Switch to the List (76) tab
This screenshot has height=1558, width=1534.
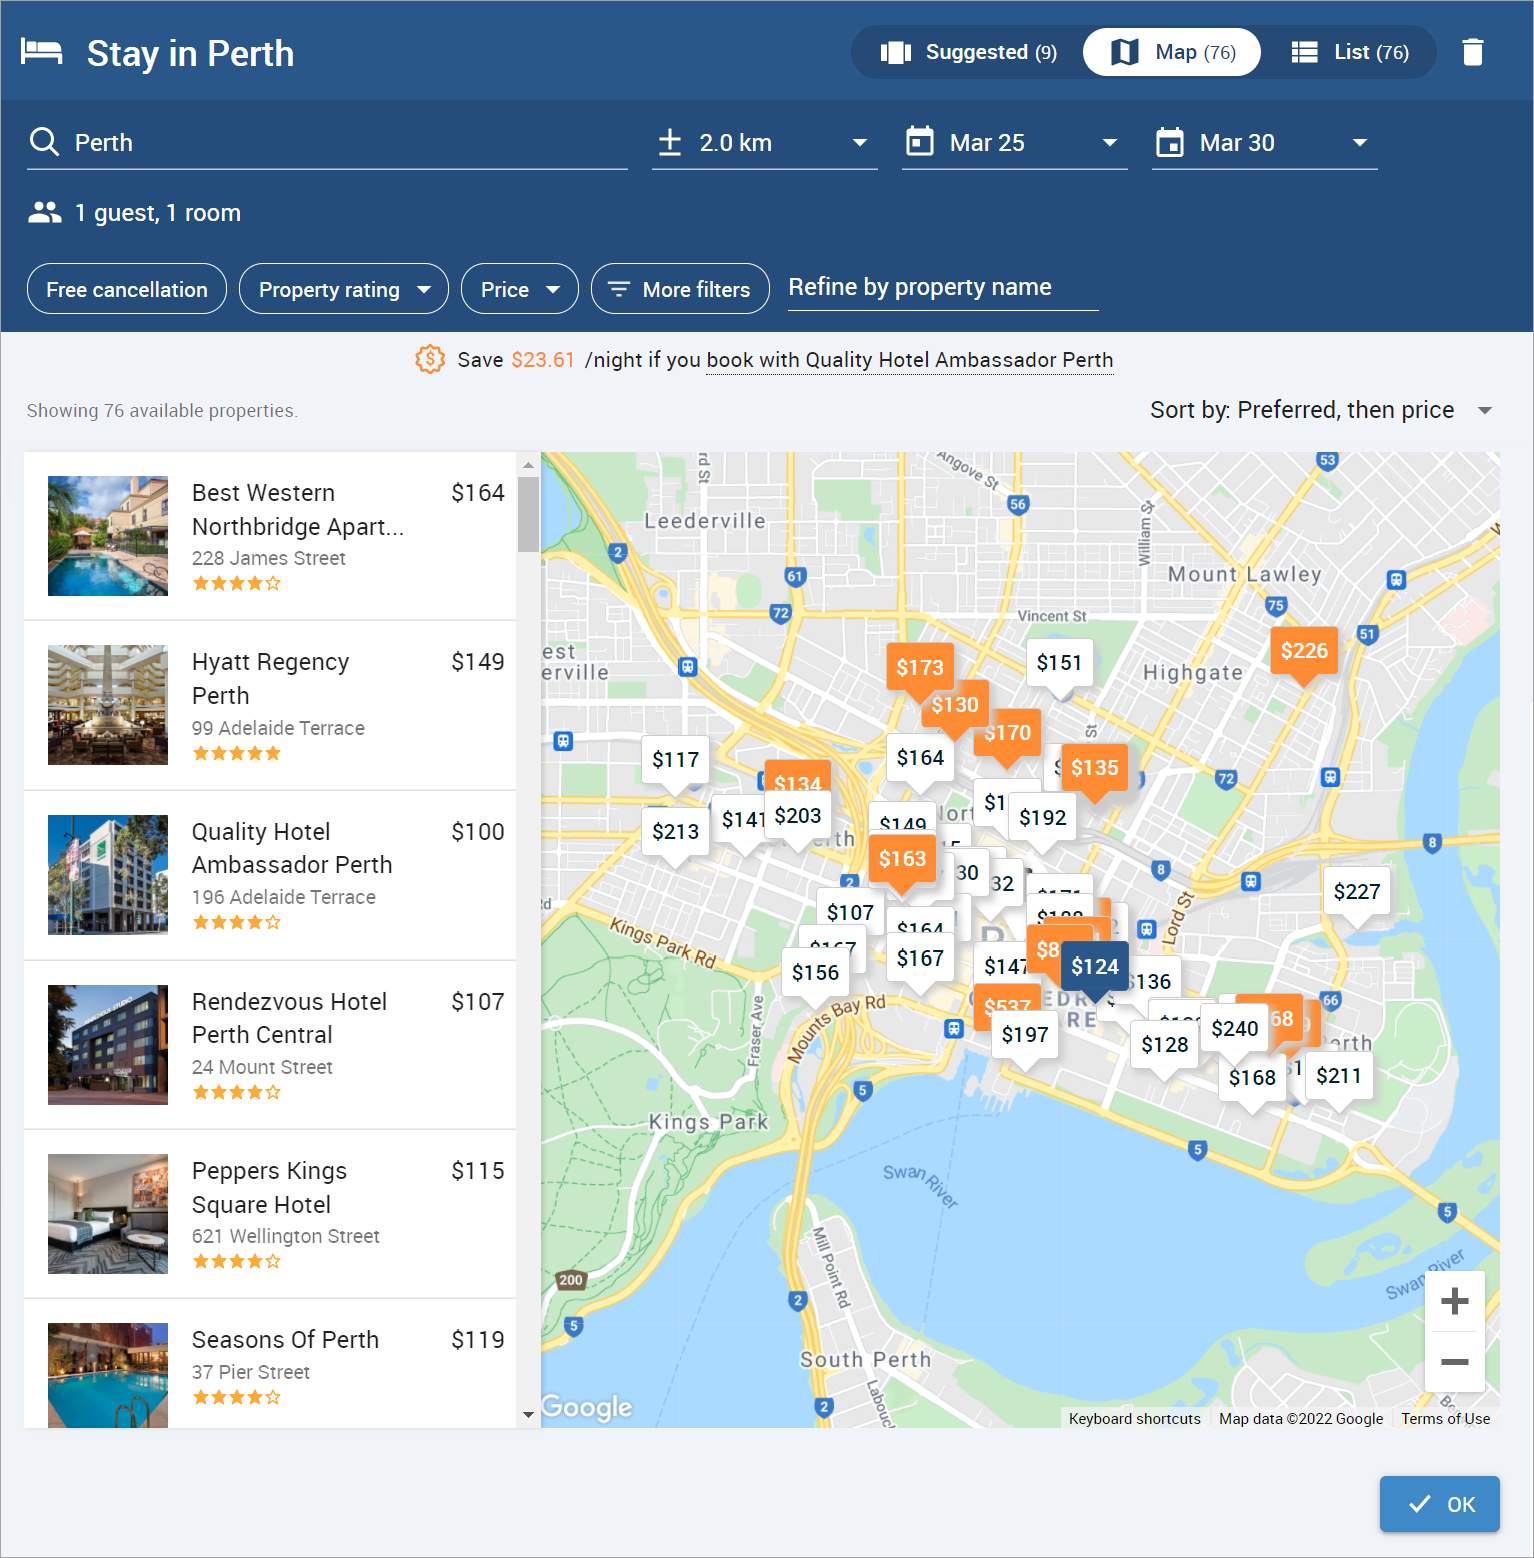[x=1350, y=52]
